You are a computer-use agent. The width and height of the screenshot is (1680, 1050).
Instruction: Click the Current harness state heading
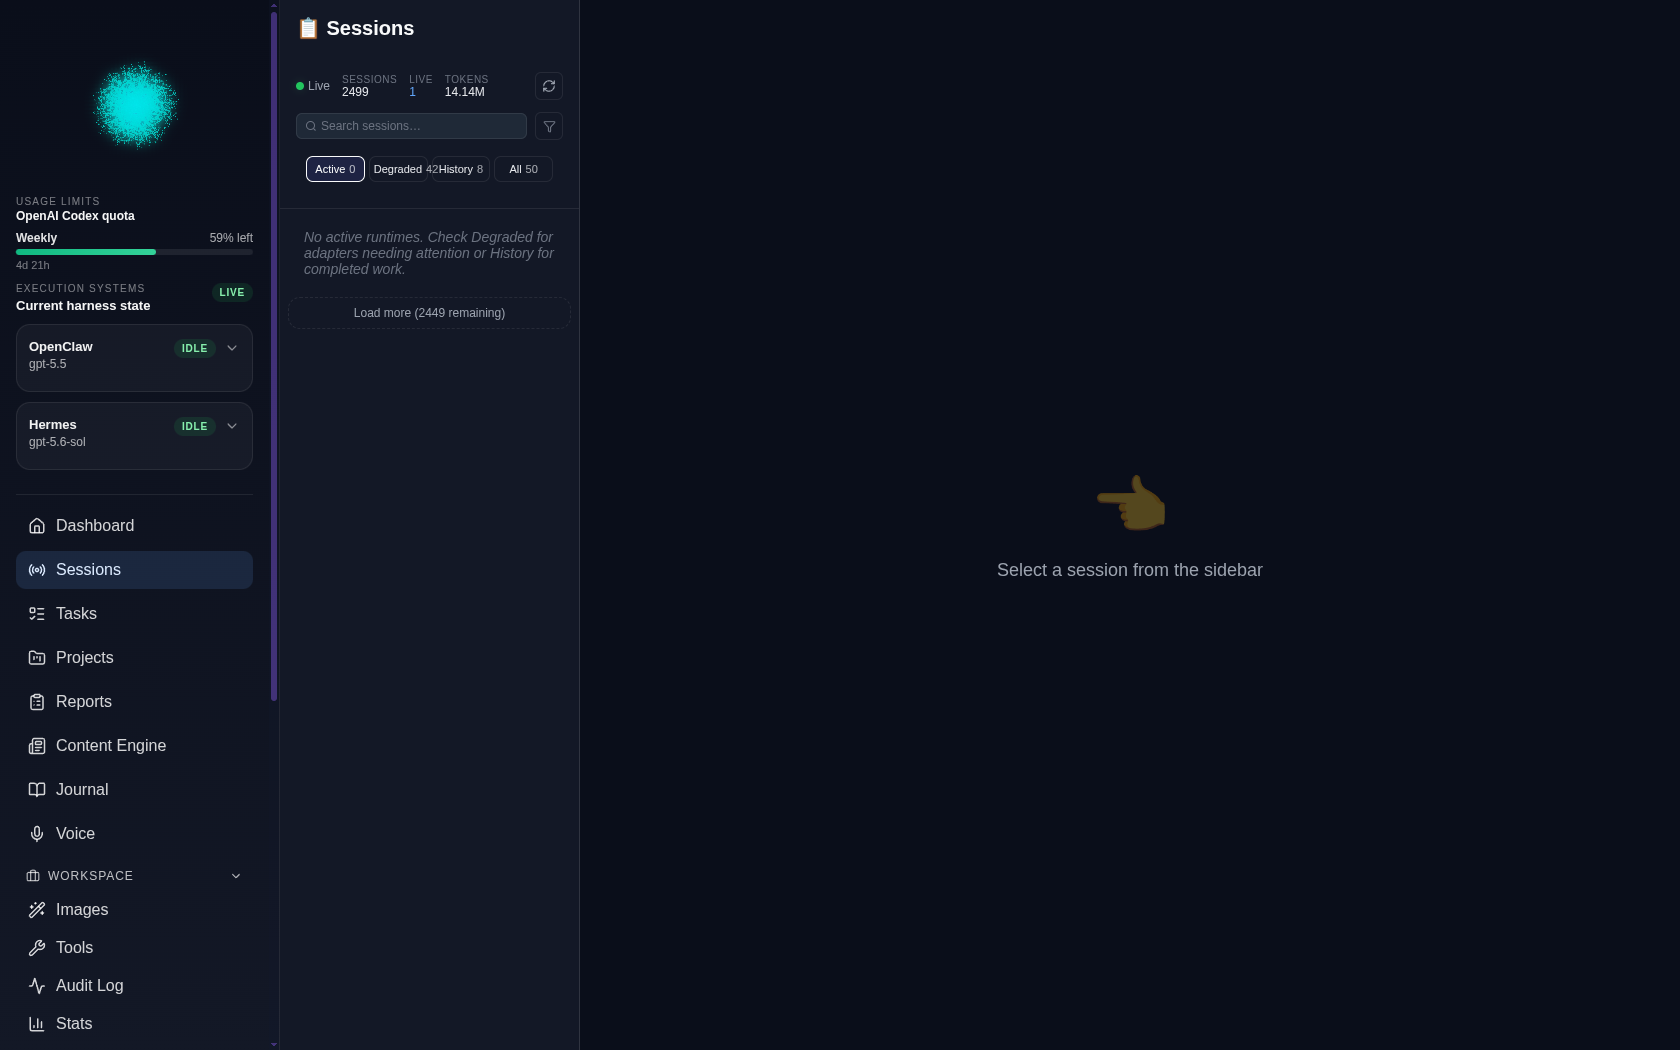point(83,306)
